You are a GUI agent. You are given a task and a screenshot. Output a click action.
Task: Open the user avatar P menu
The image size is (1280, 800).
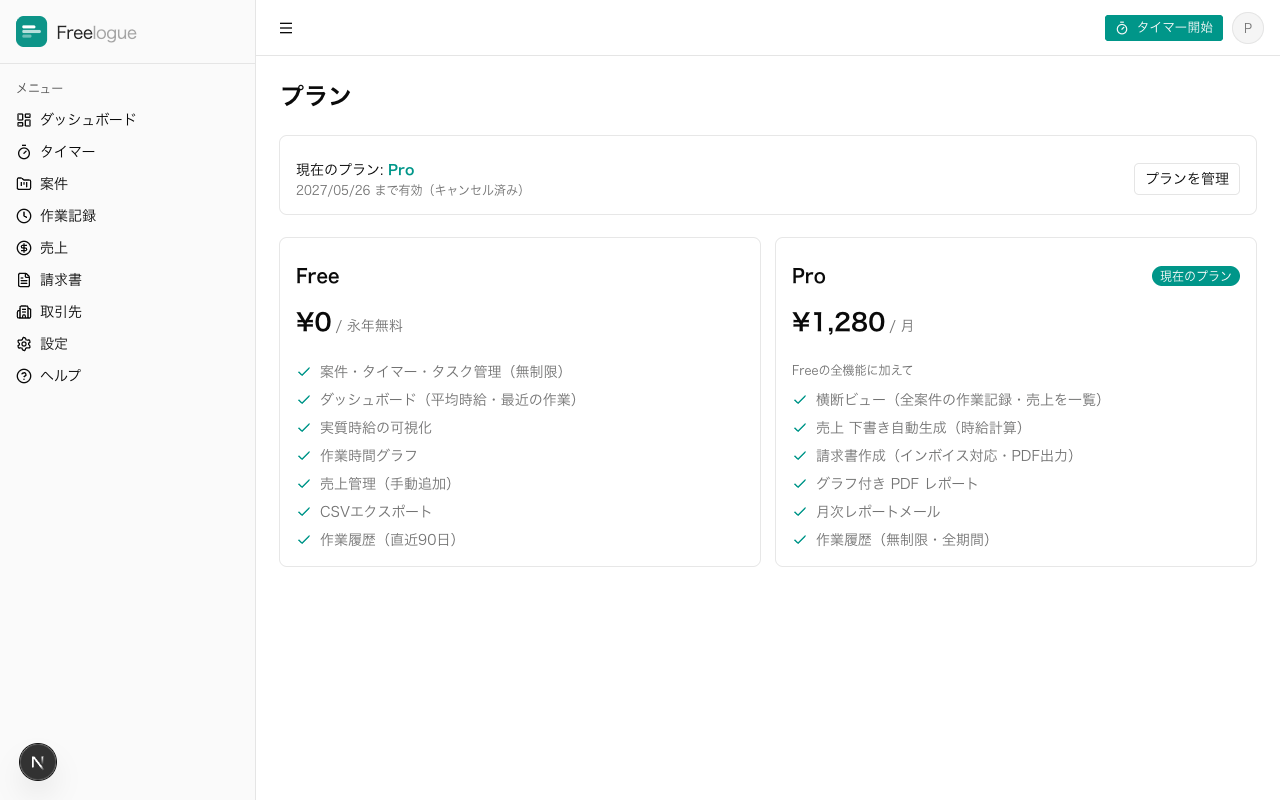point(1248,28)
